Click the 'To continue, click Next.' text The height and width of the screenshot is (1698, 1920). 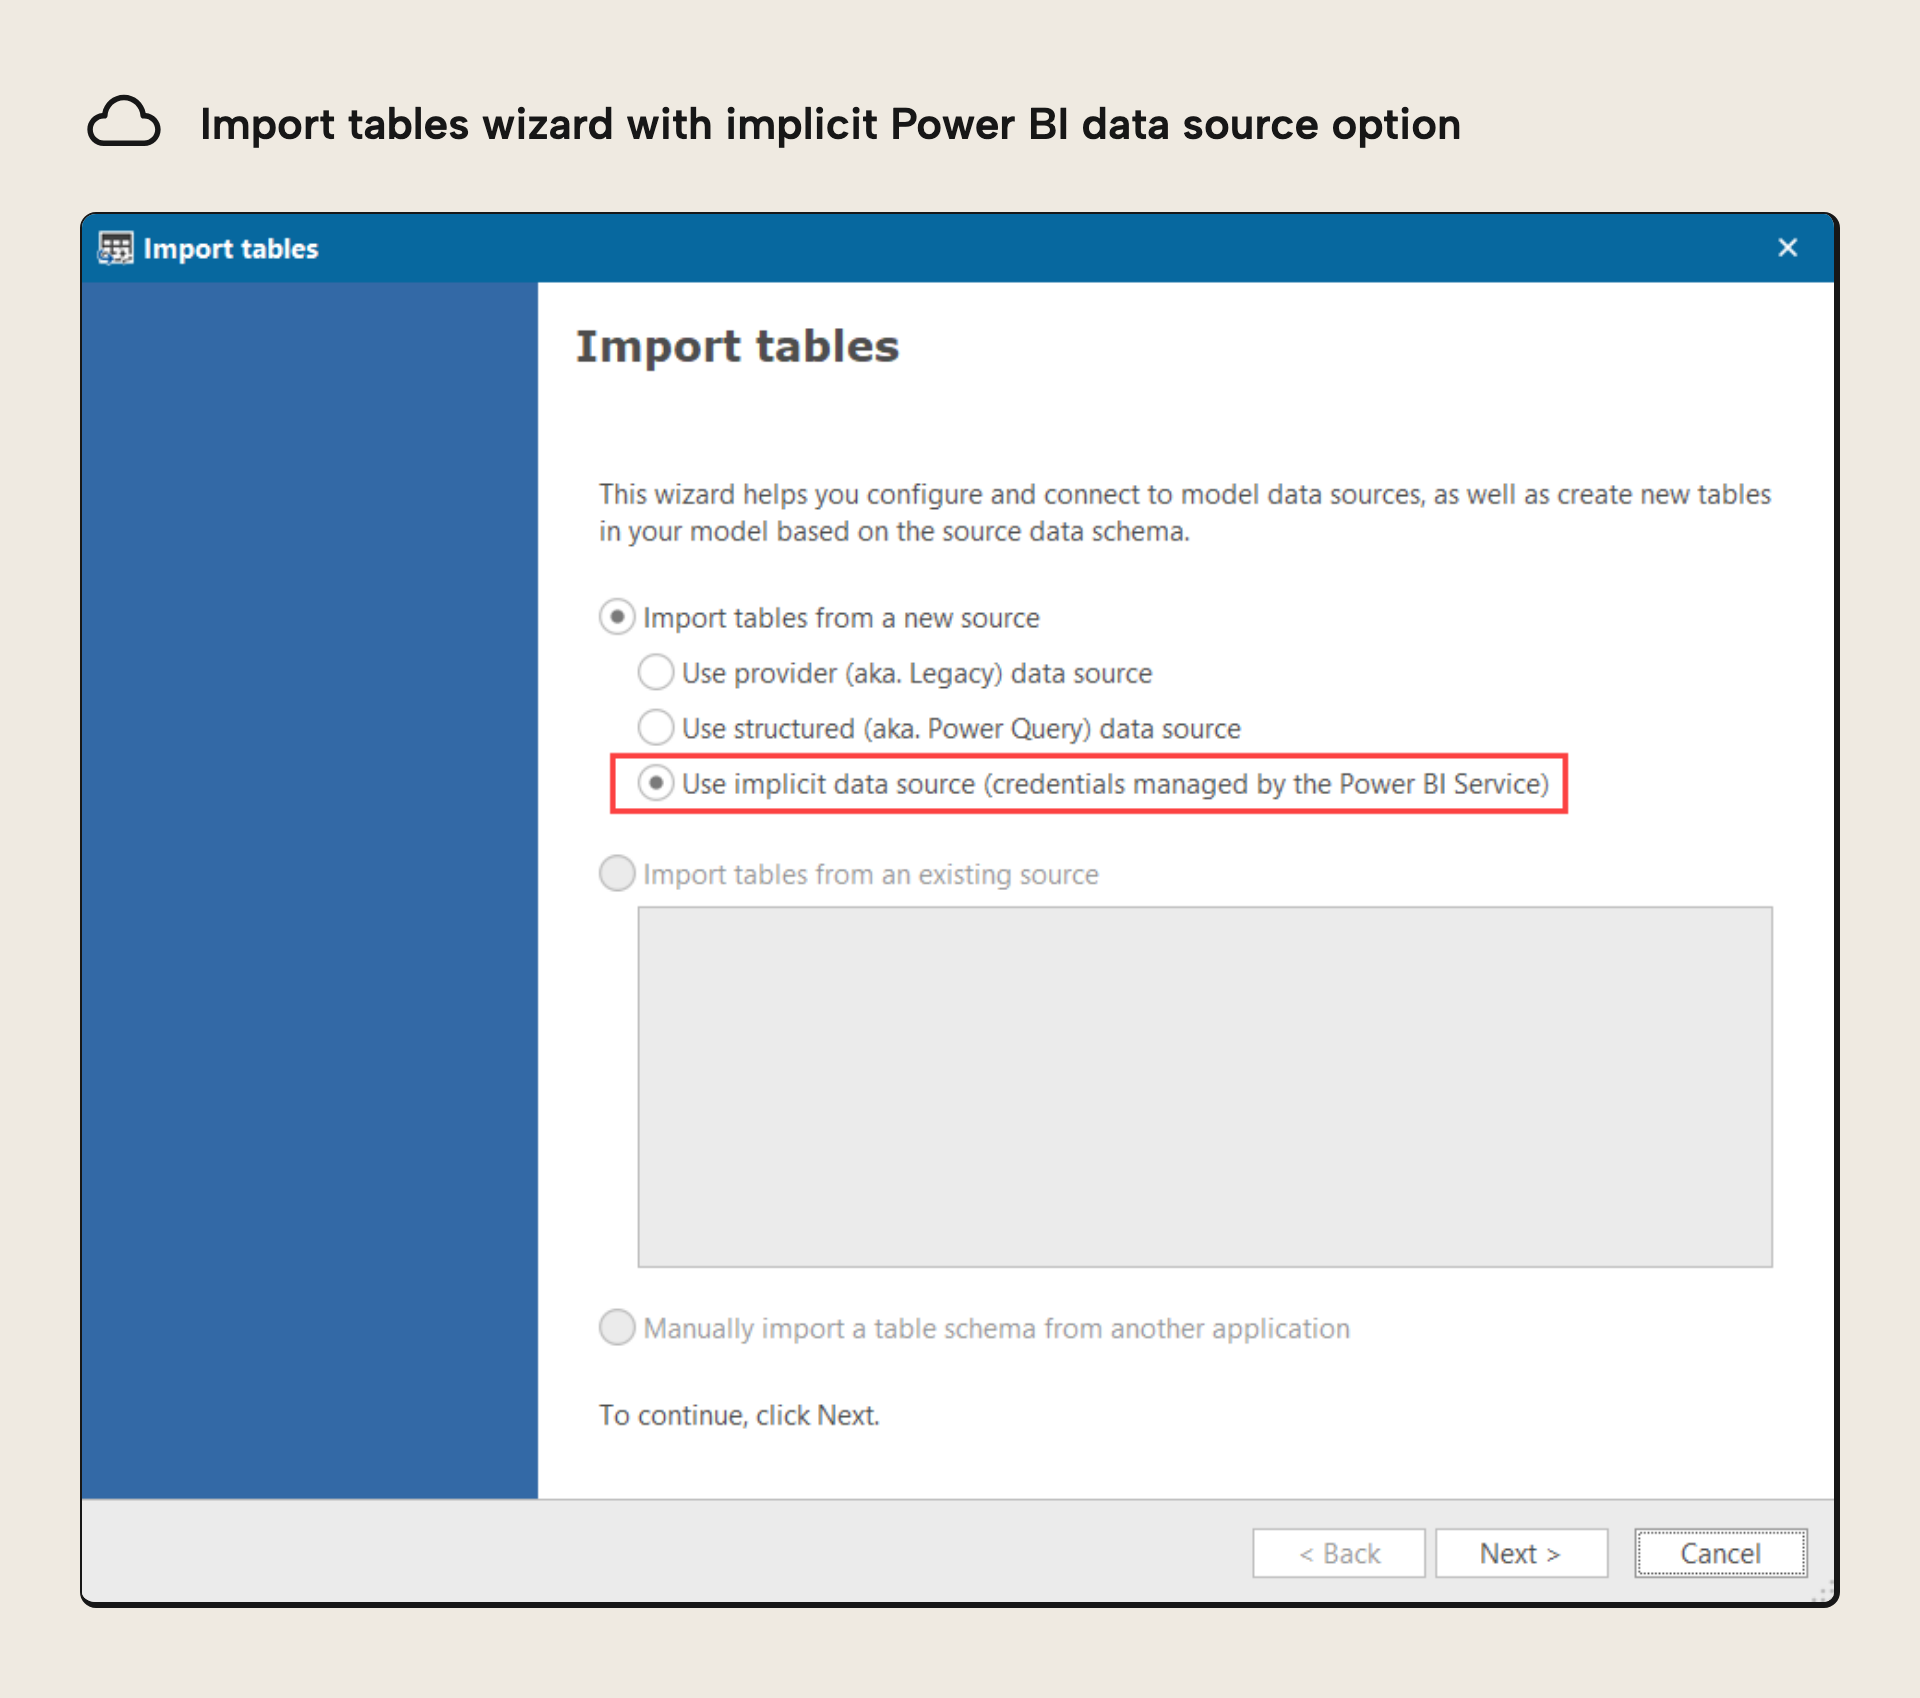click(x=739, y=1415)
